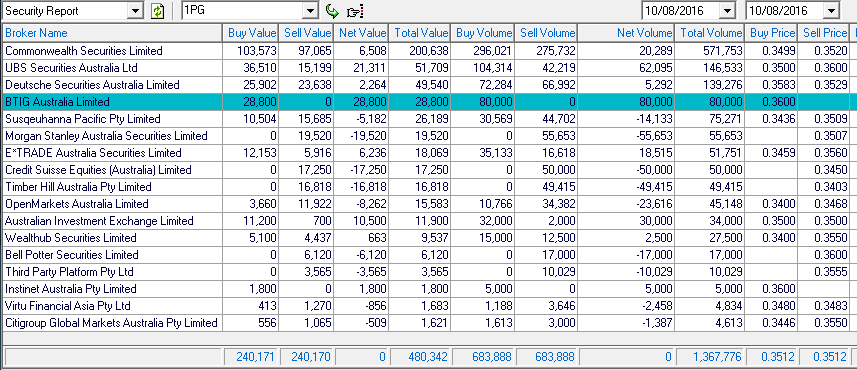This screenshot has width=857, height=370.
Task: Click Deutsche Total Value cell 49,540
Action: click(420, 85)
